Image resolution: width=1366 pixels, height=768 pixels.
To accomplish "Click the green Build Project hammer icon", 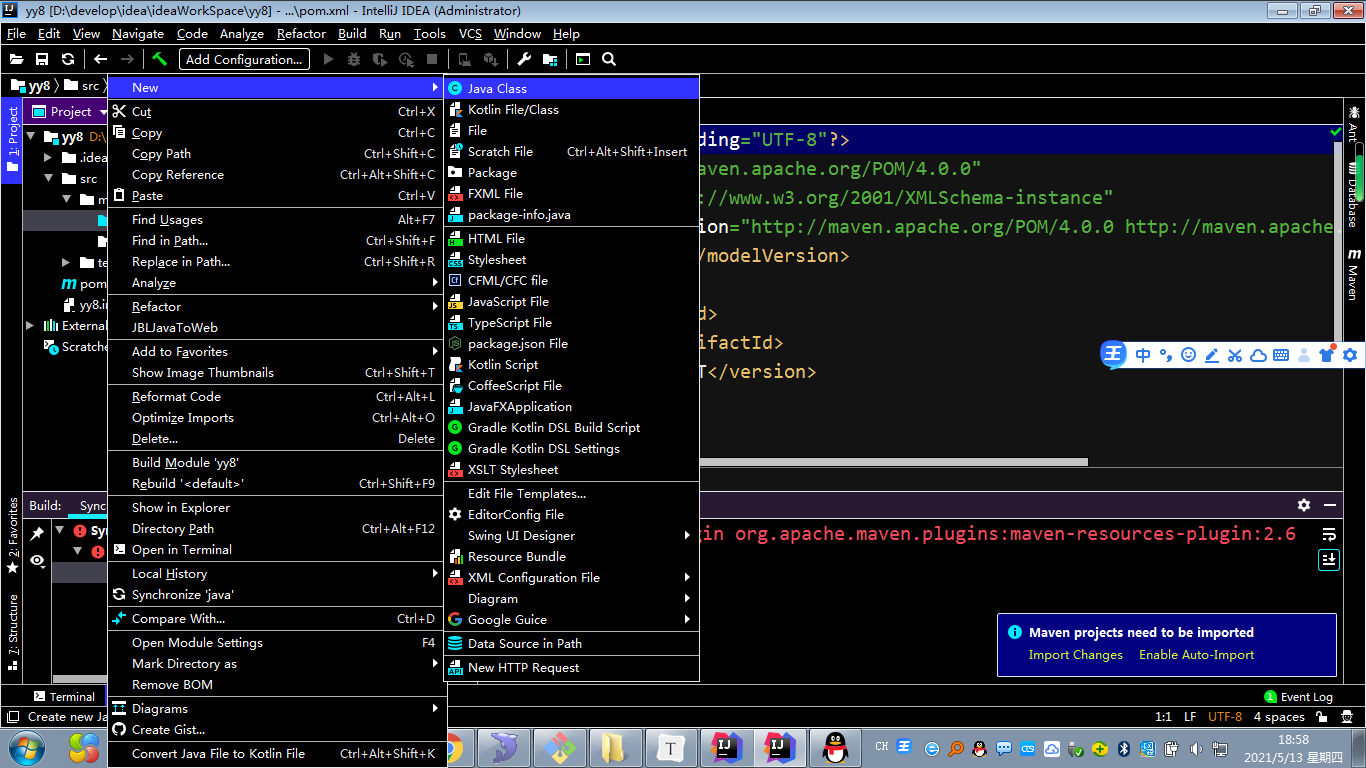I will (159, 59).
